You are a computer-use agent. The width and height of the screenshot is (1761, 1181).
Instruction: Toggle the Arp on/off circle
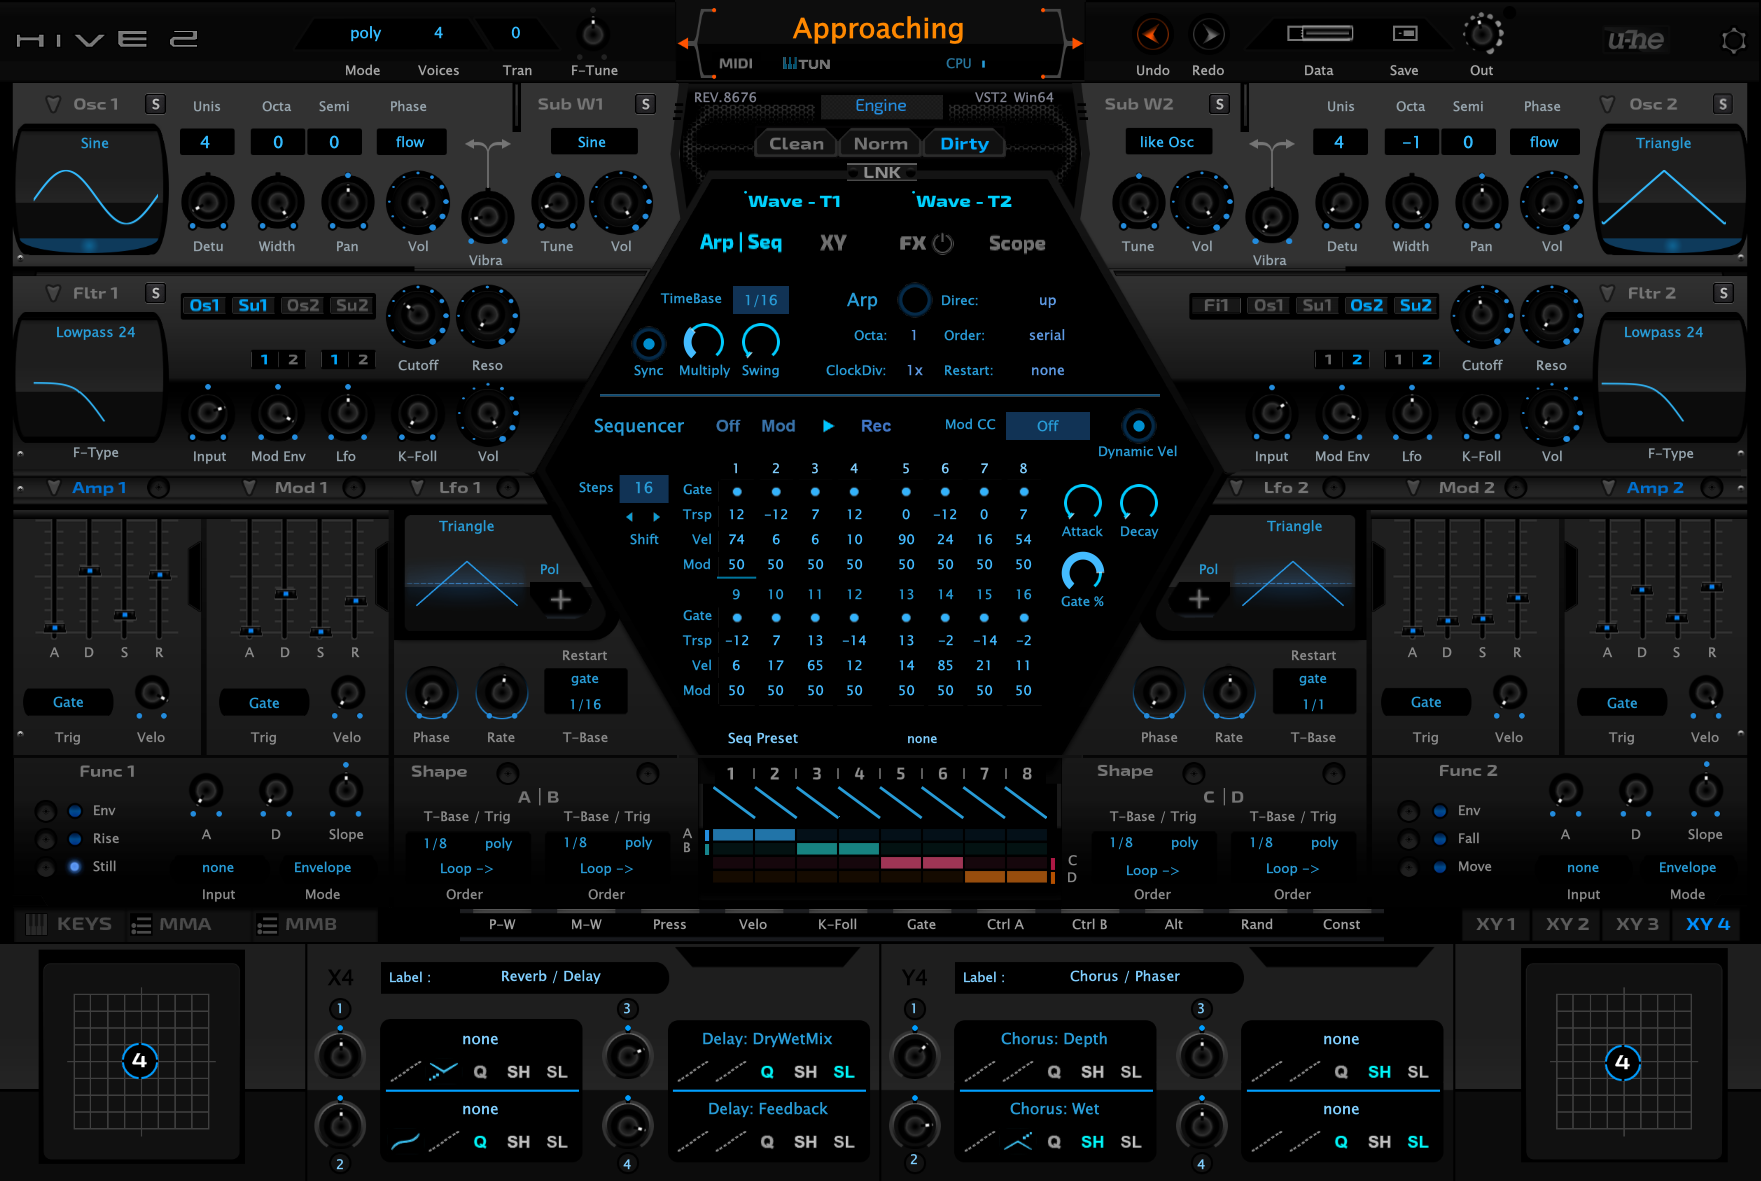click(914, 300)
